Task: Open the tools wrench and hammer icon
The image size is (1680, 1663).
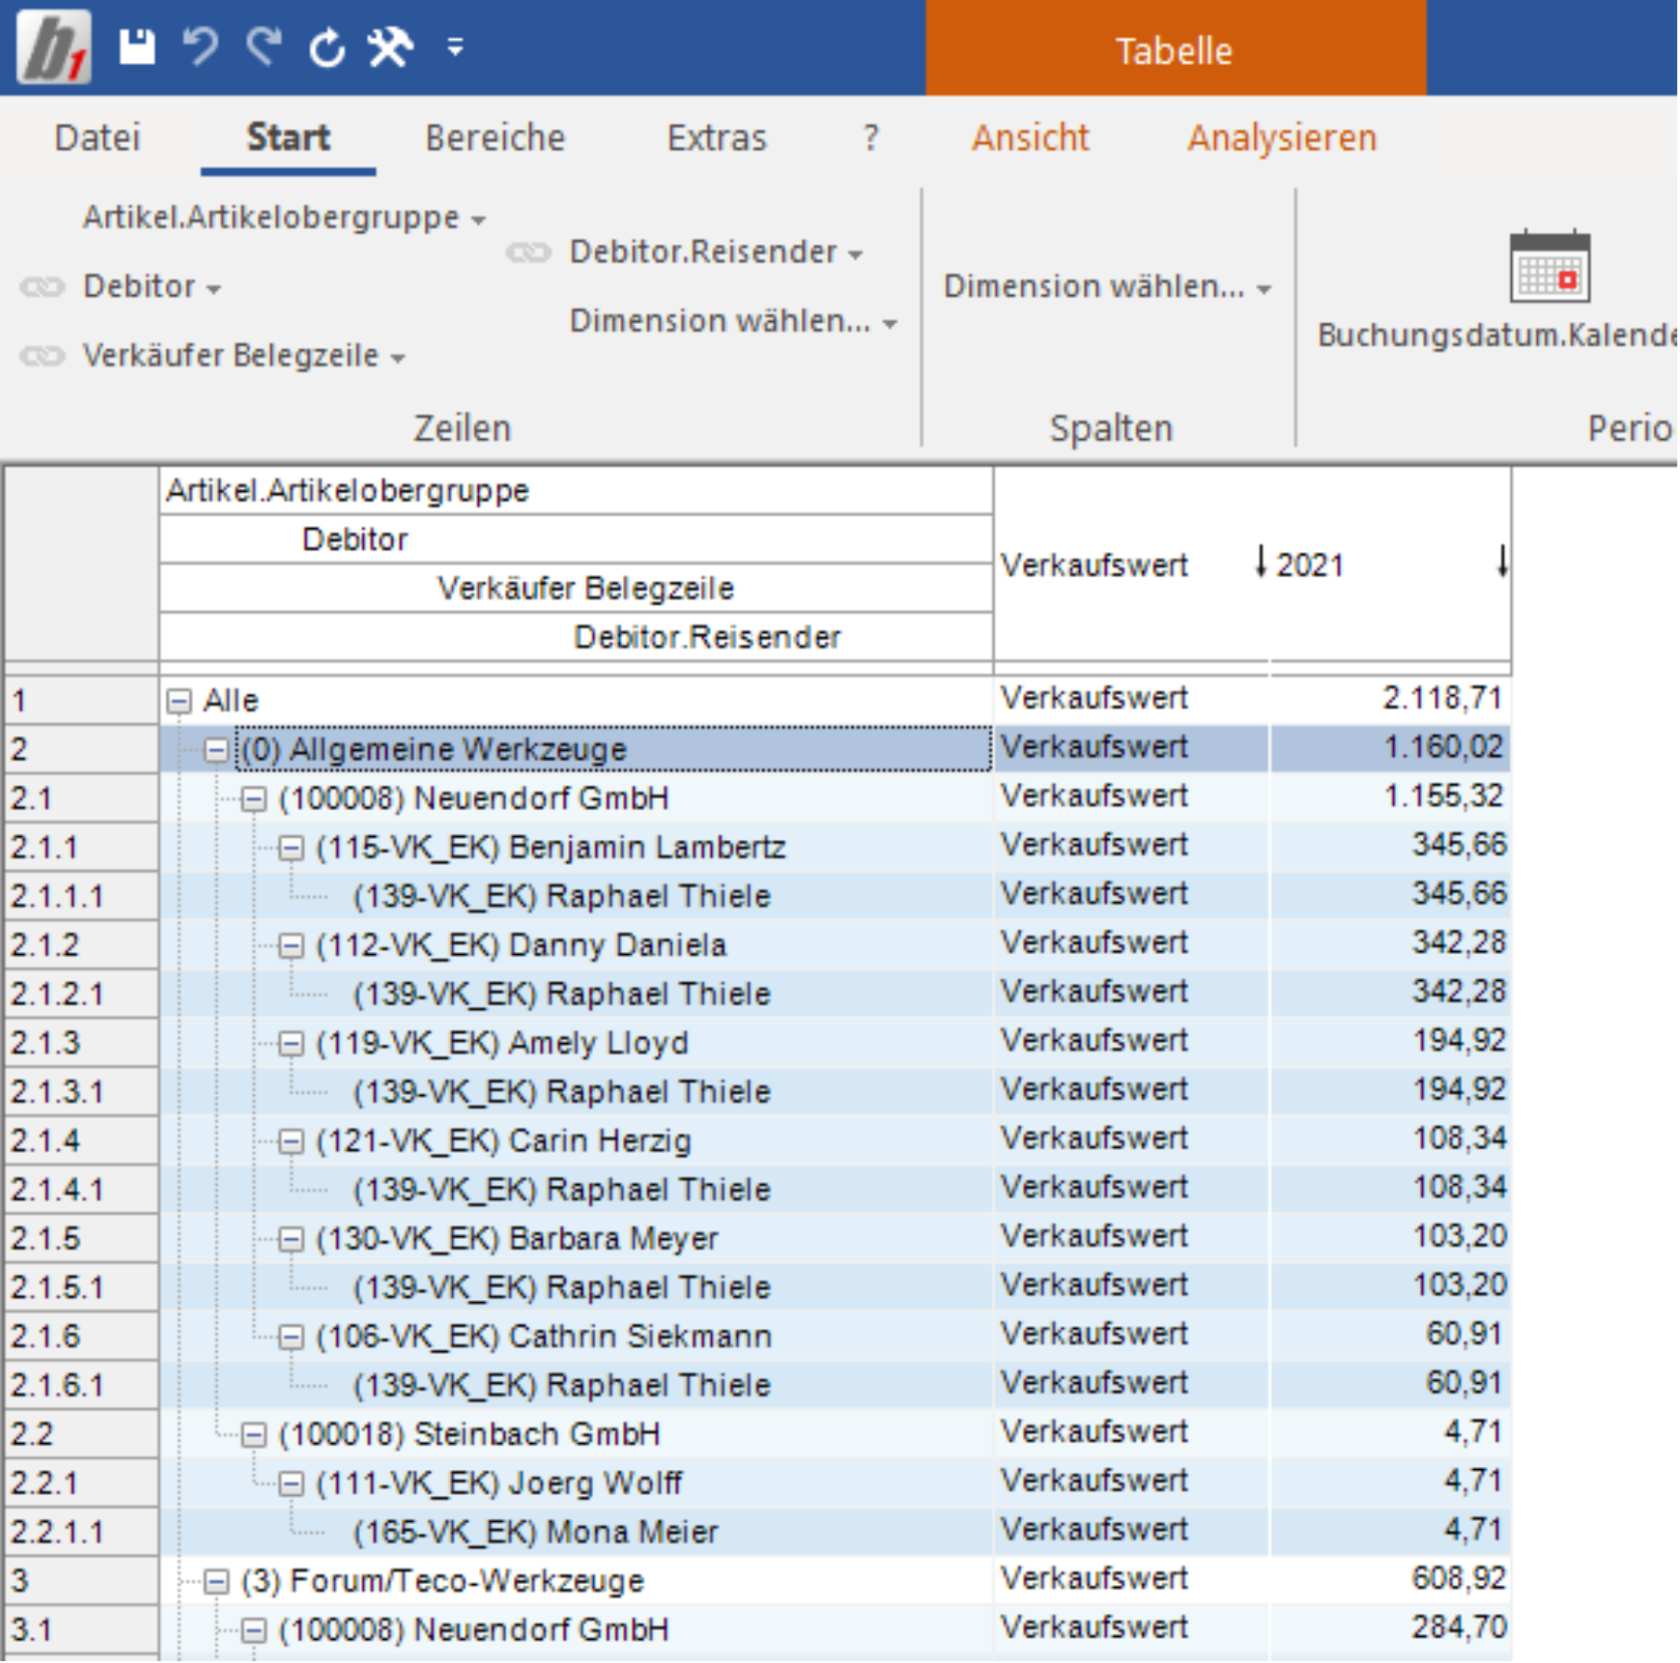Action: (390, 47)
